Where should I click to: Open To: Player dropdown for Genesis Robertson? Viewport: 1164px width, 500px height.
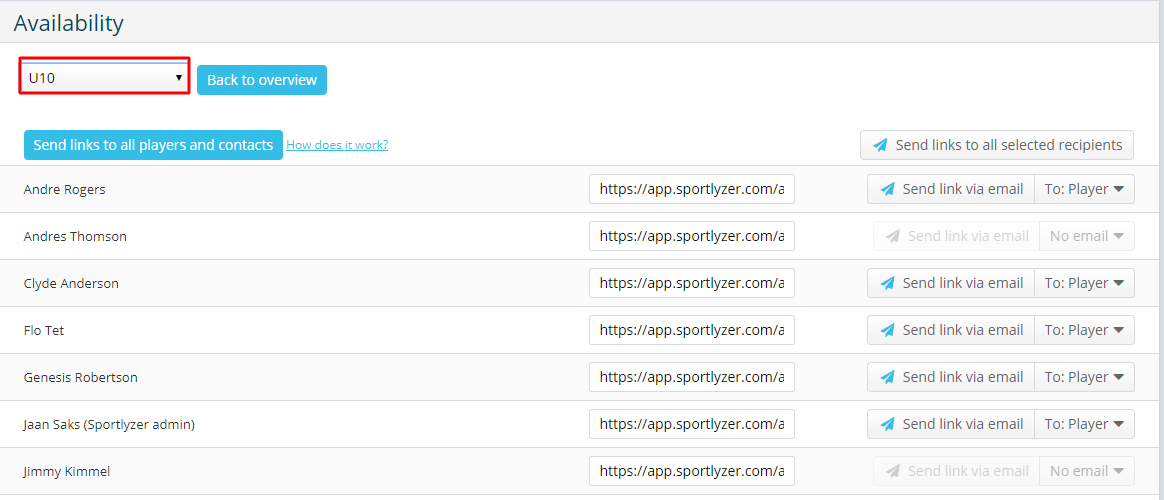tap(1084, 377)
